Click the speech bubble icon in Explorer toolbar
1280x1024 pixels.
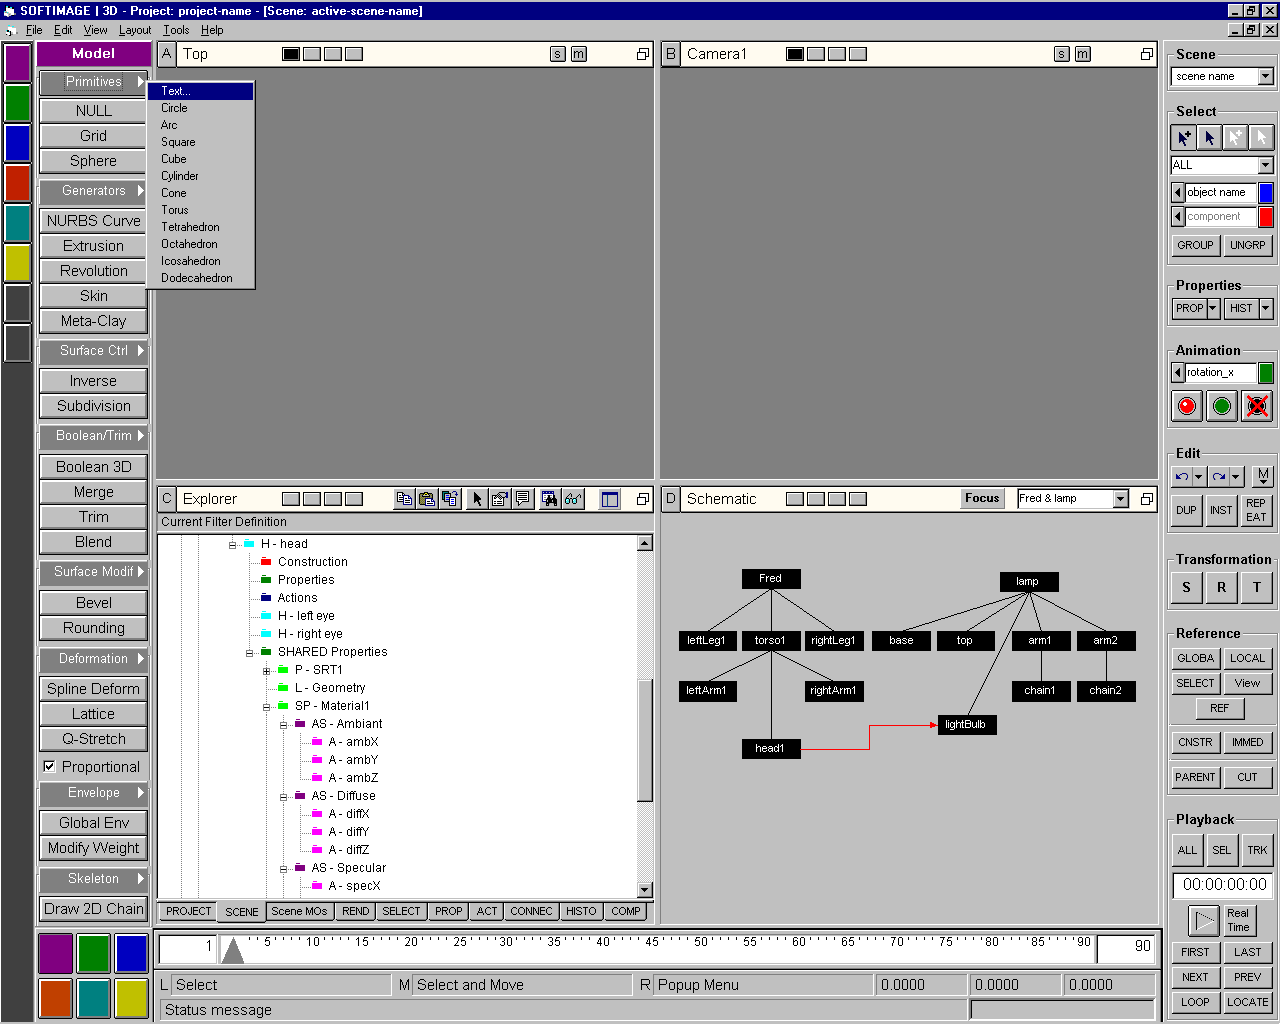point(523,499)
